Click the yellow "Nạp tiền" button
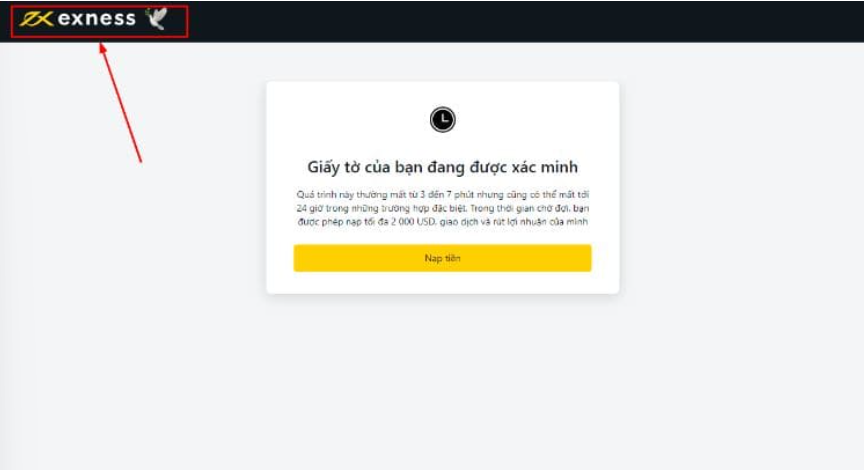 pyautogui.click(x=442, y=258)
